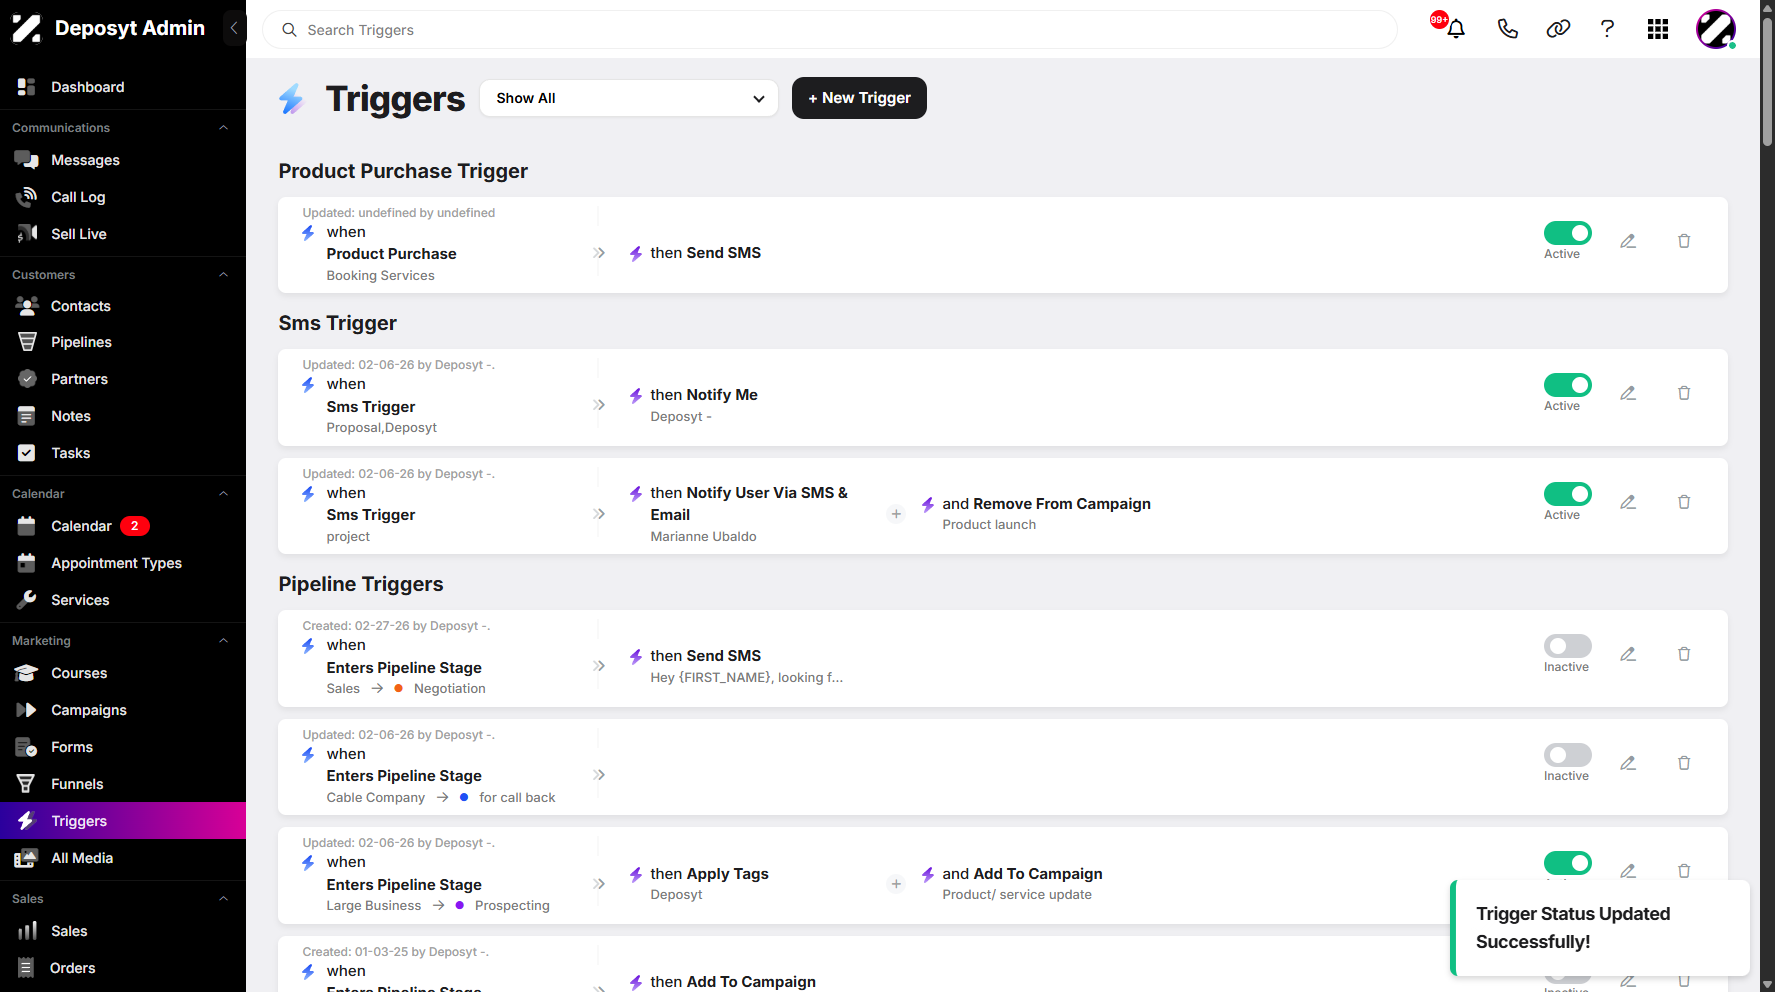Open the help question mark icon
This screenshot has height=992, width=1775.
click(x=1607, y=29)
